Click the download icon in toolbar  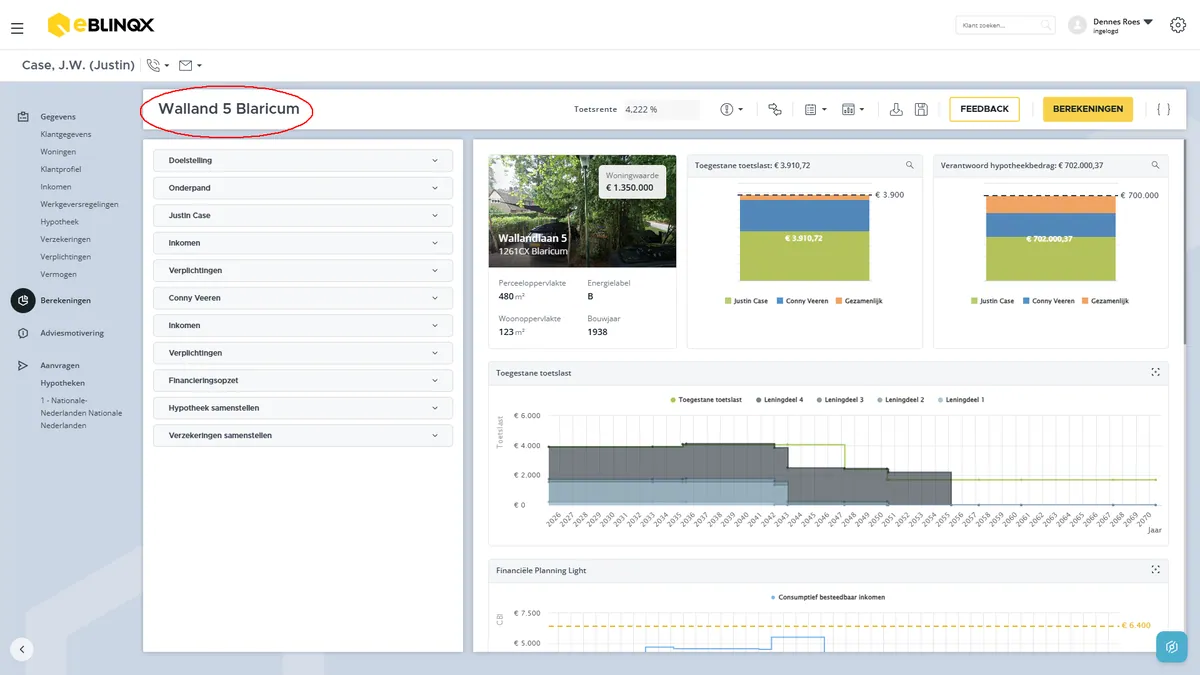point(896,109)
